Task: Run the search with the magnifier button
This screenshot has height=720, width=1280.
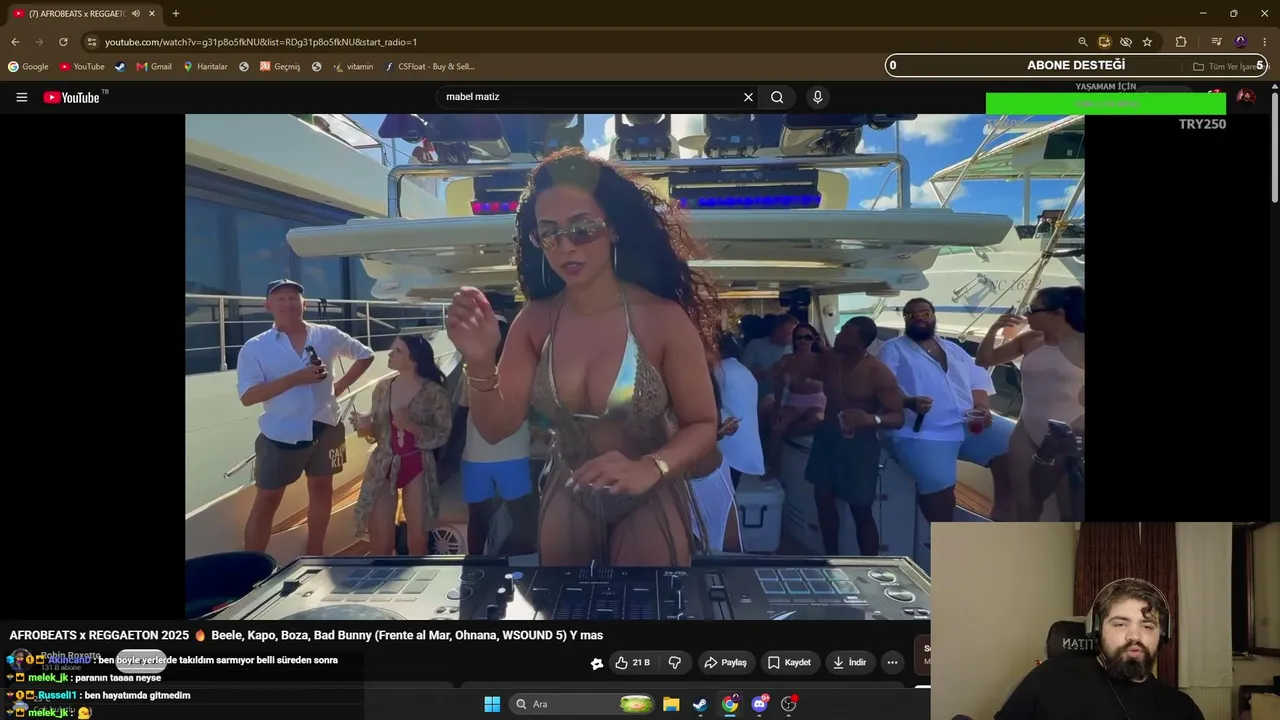Action: click(777, 97)
